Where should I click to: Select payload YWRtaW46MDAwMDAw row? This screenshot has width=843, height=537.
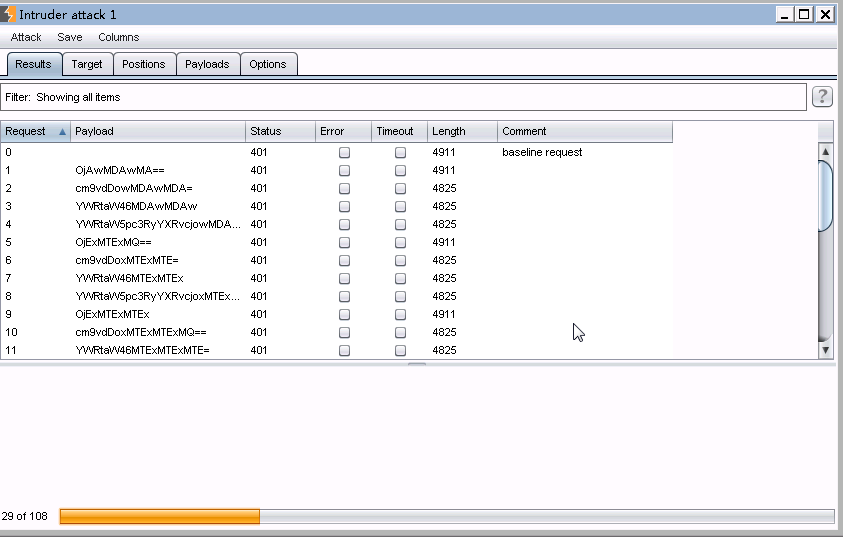pyautogui.click(x=337, y=206)
